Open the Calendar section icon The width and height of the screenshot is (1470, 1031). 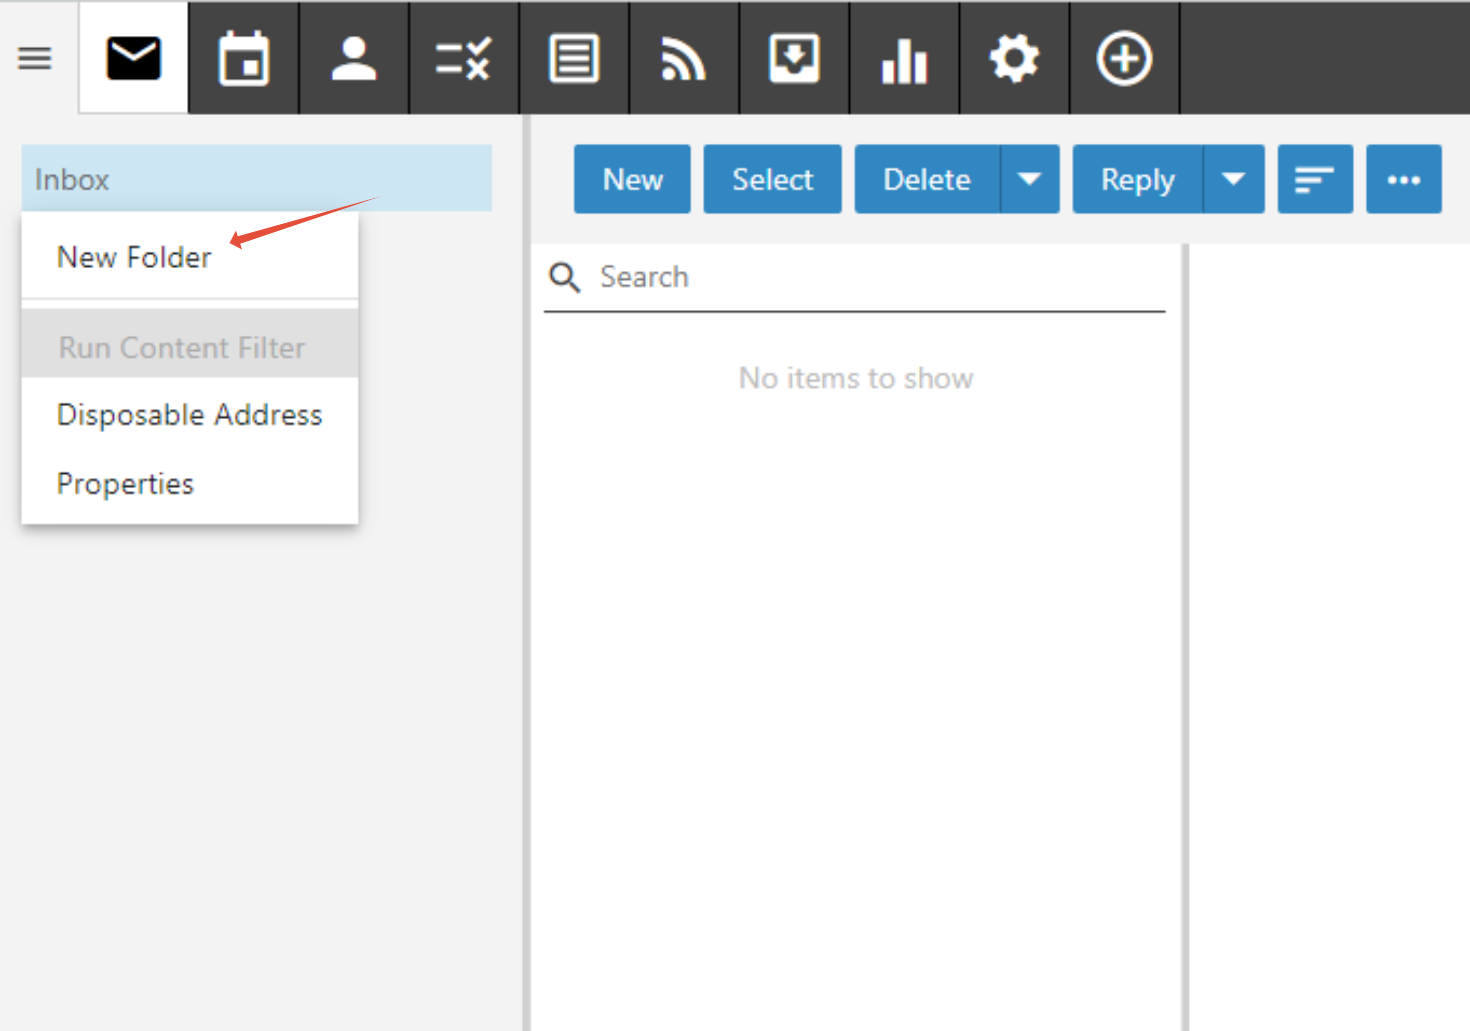point(244,58)
